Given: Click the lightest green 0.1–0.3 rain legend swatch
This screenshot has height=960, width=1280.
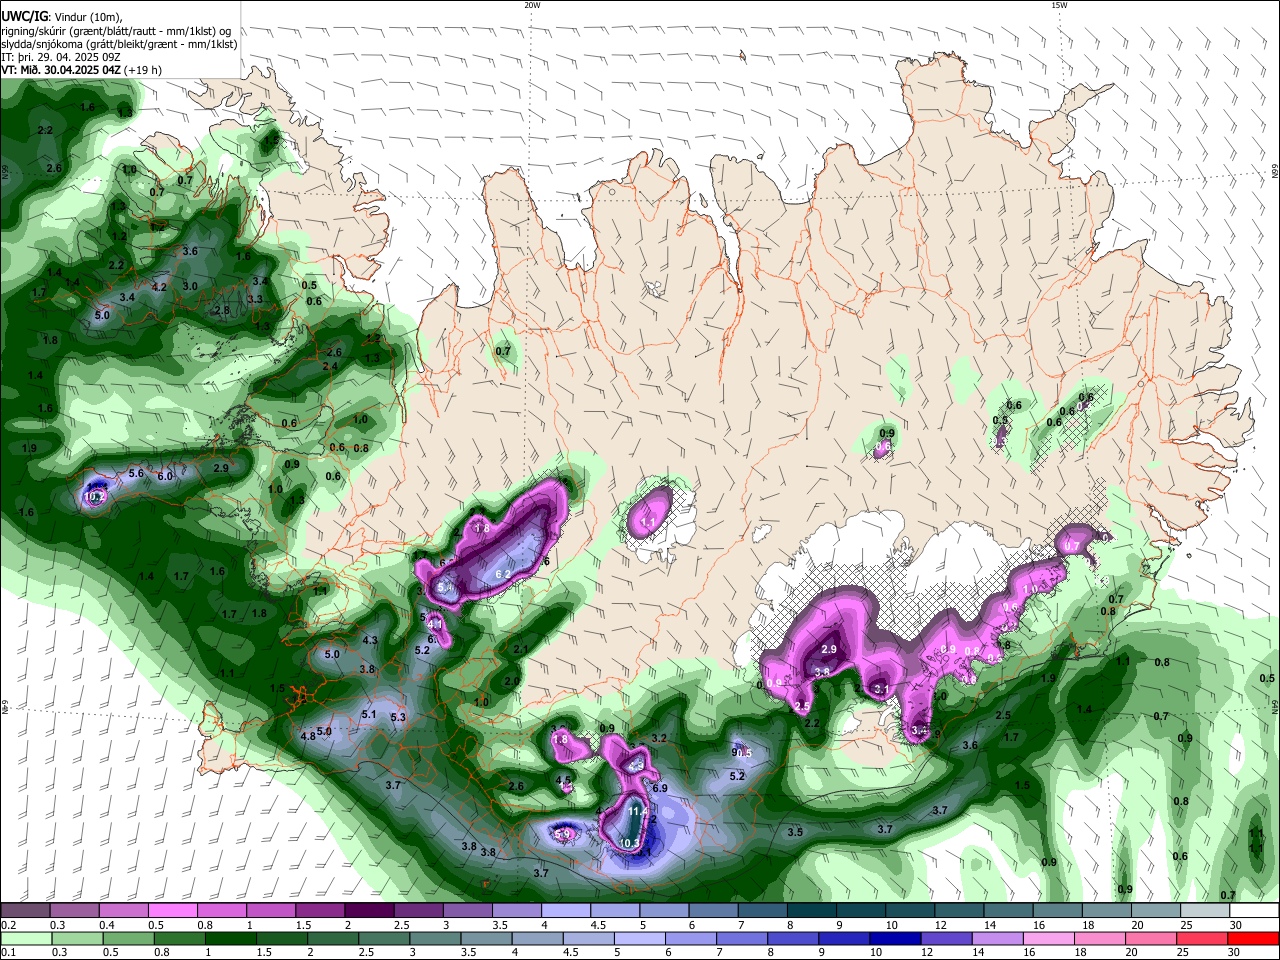Looking at the screenshot, I should [x=26, y=938].
